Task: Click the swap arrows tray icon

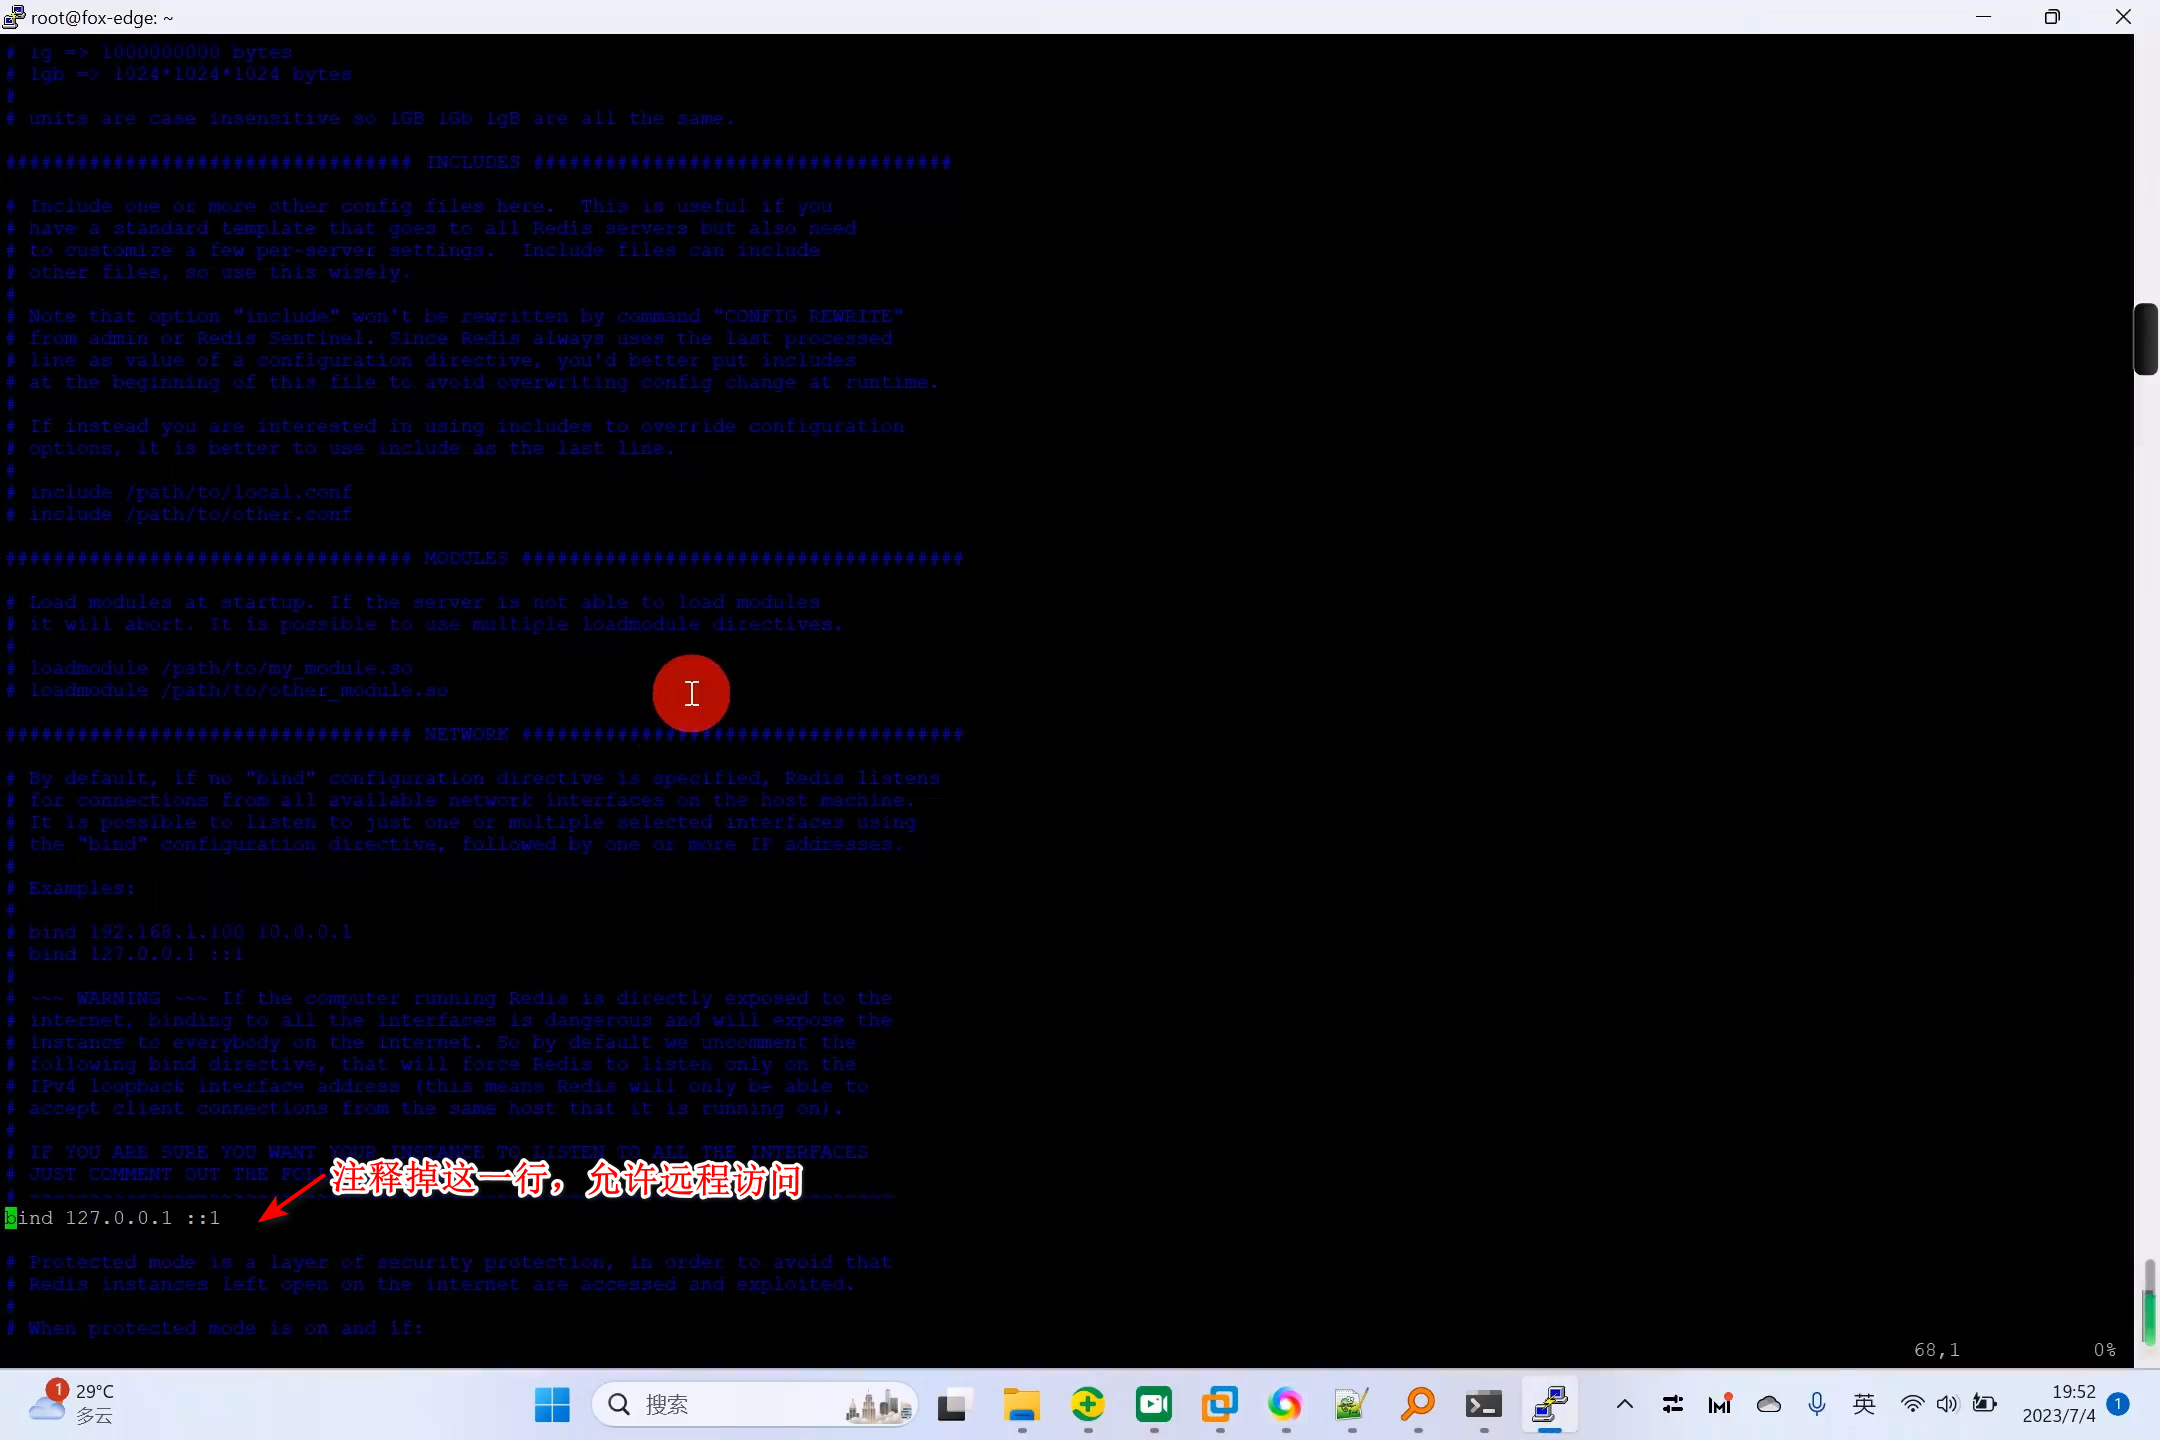Action: (x=1673, y=1405)
